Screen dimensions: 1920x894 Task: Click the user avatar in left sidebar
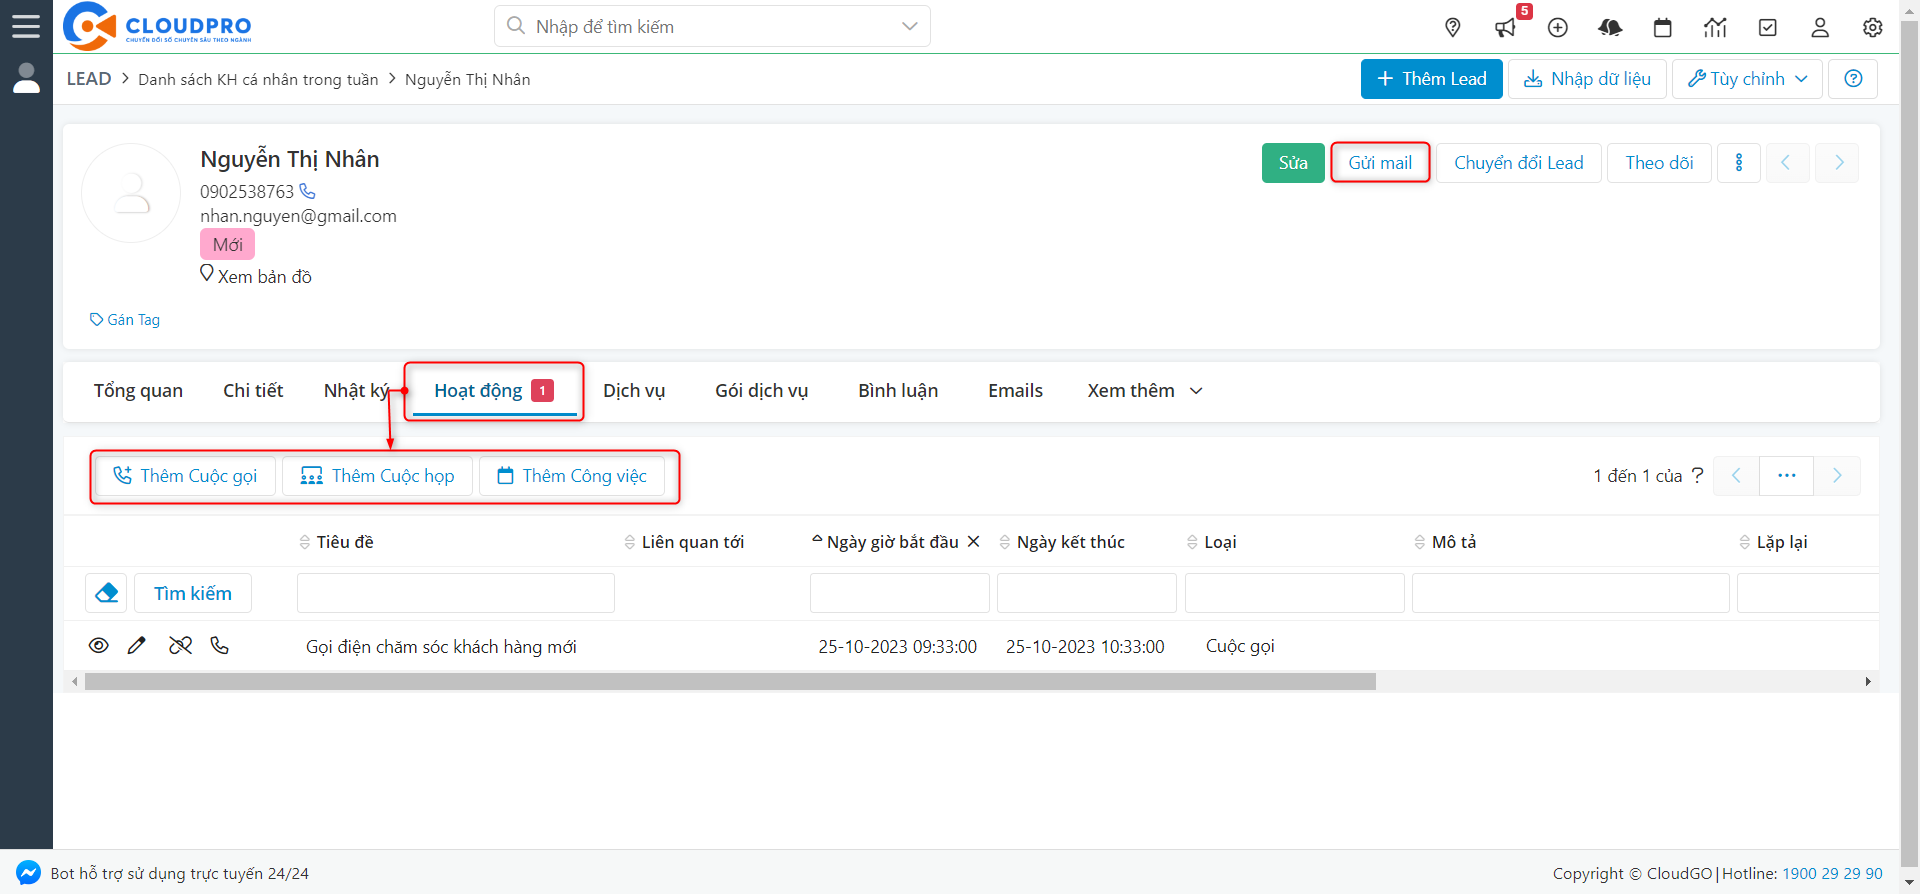[x=26, y=78]
